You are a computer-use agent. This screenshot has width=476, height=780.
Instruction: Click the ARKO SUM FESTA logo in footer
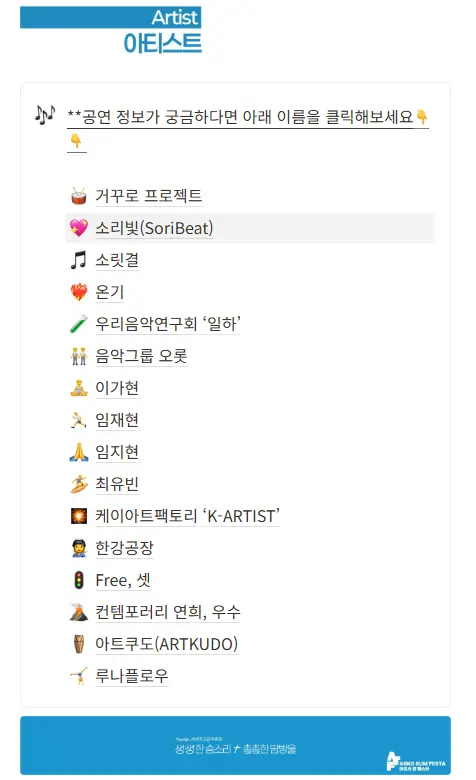pyautogui.click(x=416, y=762)
